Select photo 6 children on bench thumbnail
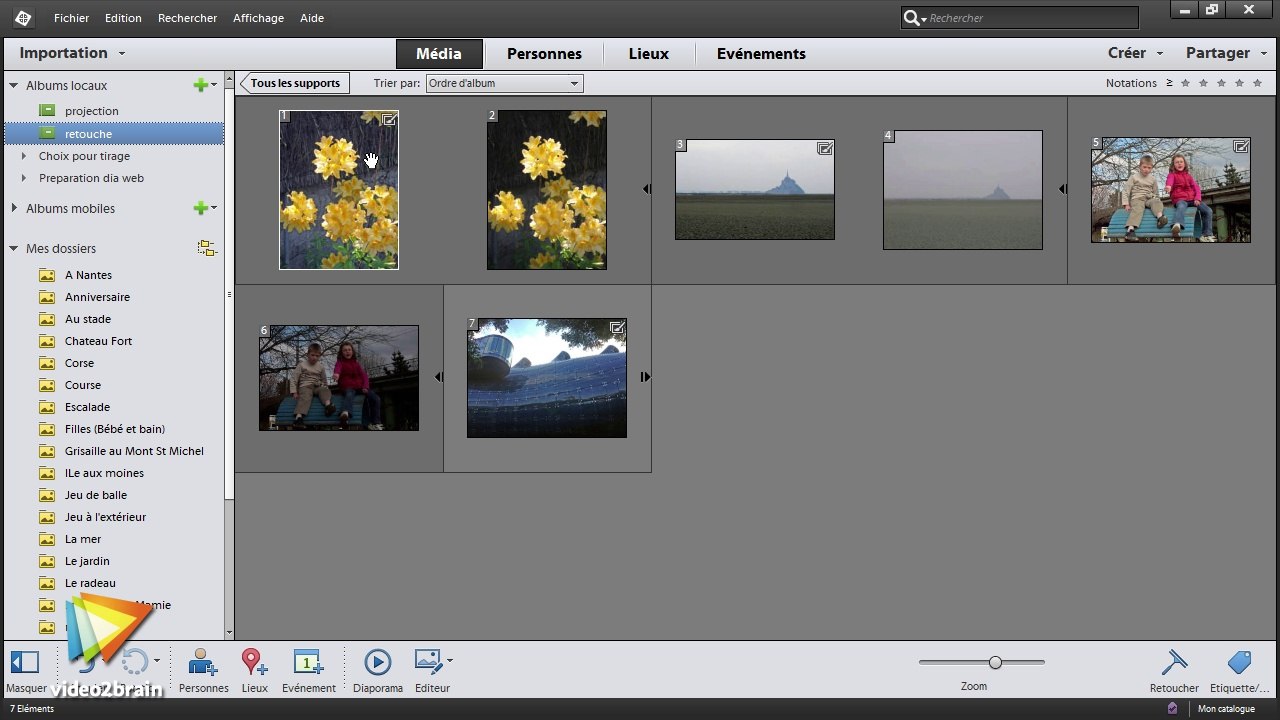This screenshot has height=720, width=1280. 339,378
